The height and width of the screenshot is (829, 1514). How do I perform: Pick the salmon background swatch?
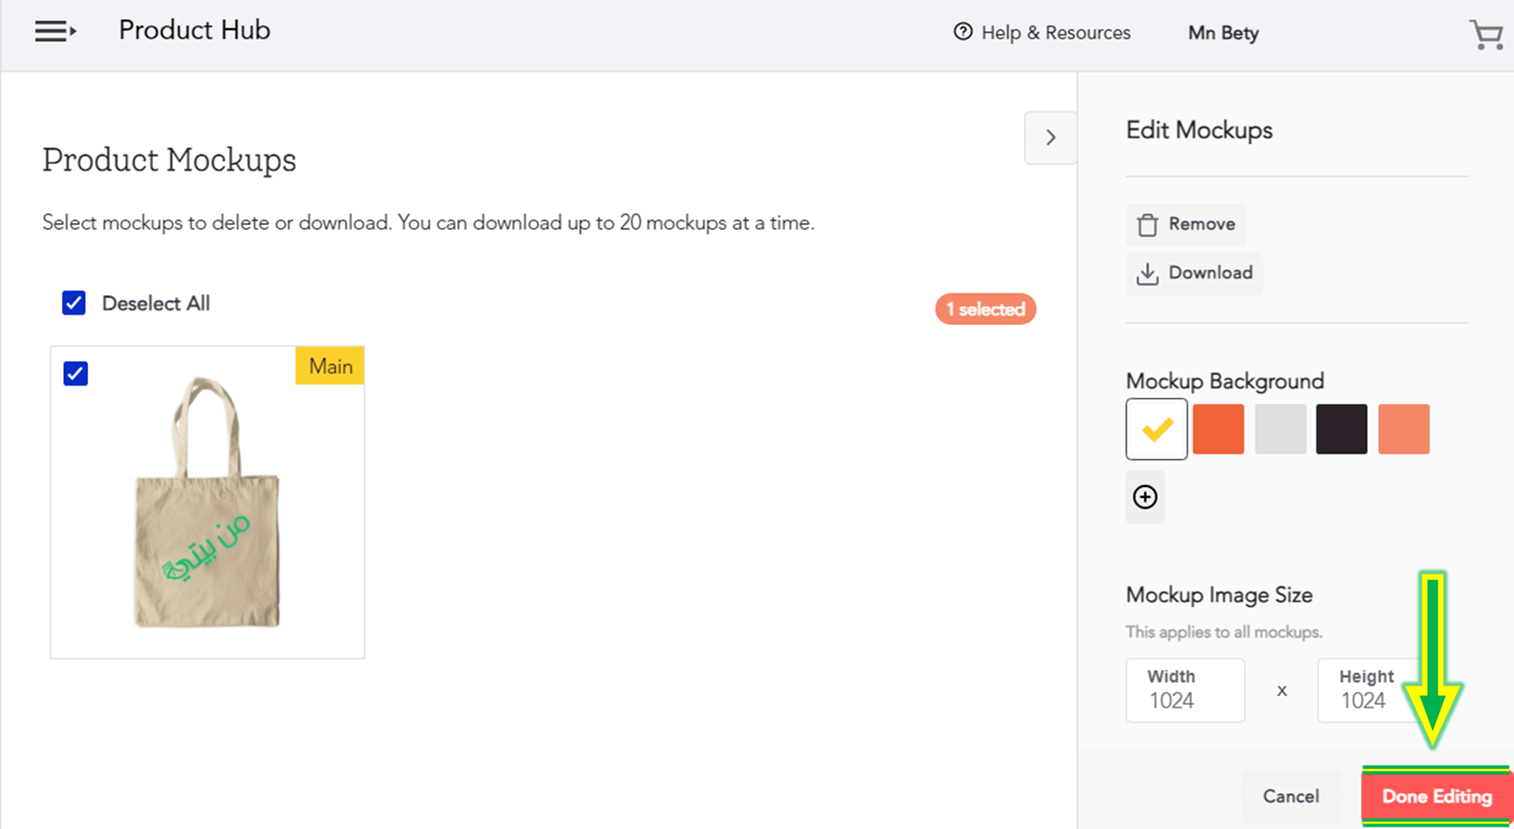point(1404,429)
